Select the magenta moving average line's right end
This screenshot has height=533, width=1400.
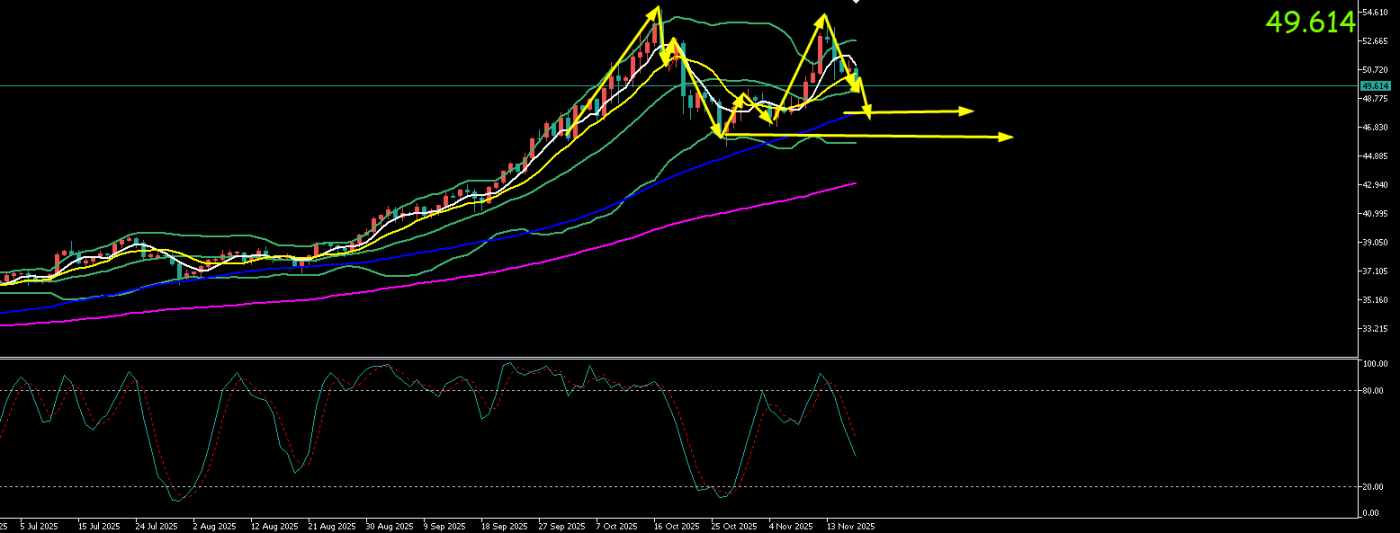855,183
